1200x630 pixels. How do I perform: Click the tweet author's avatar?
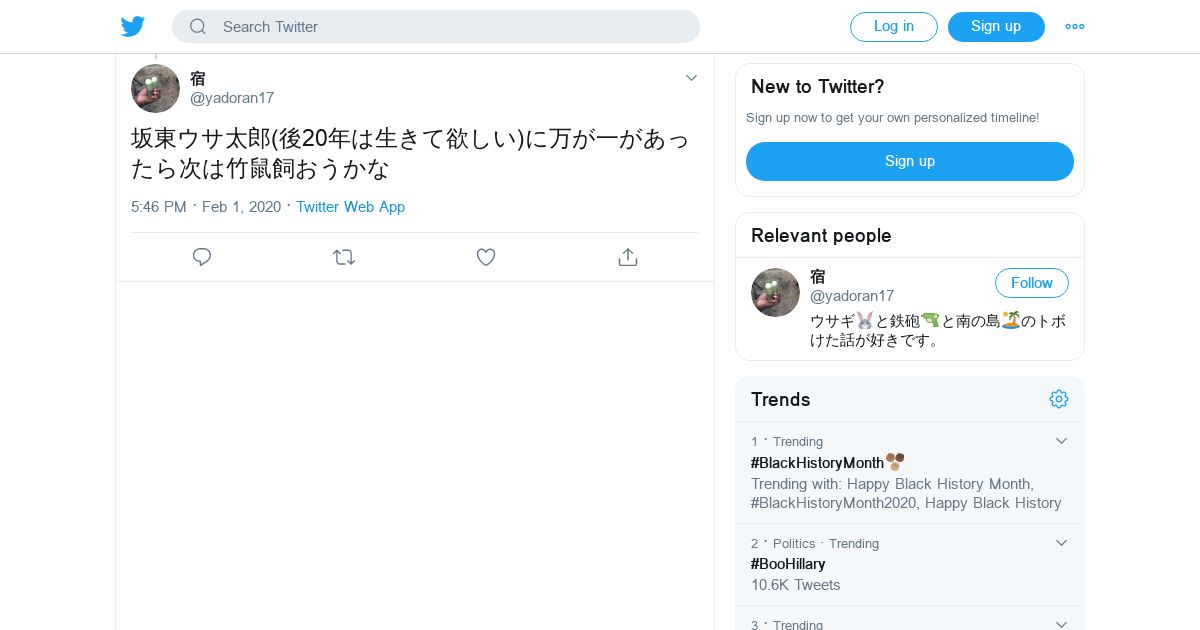[155, 89]
